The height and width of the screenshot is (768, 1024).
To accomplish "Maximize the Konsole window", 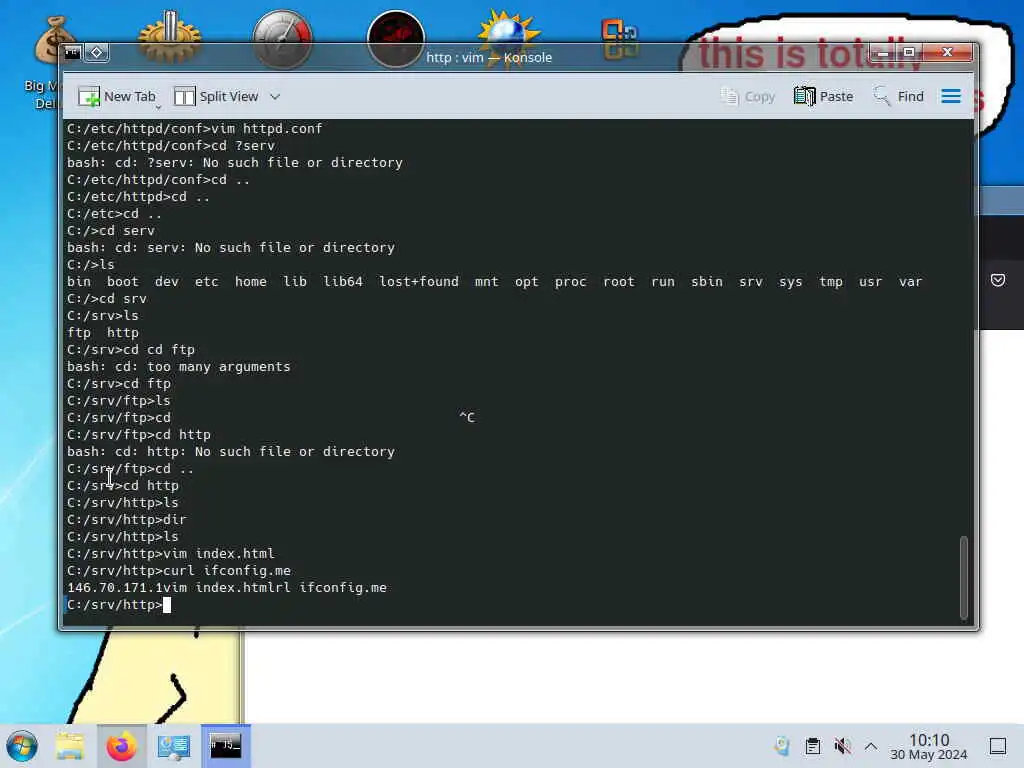I will coord(908,52).
